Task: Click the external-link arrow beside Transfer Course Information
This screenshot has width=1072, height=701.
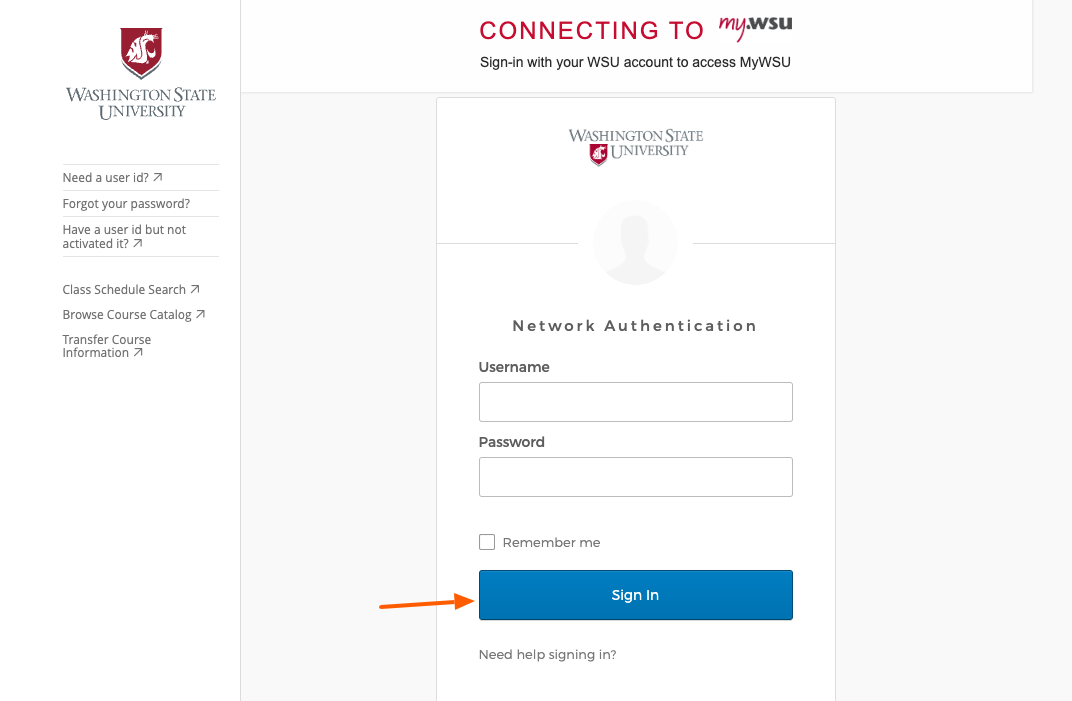Action: [138, 352]
